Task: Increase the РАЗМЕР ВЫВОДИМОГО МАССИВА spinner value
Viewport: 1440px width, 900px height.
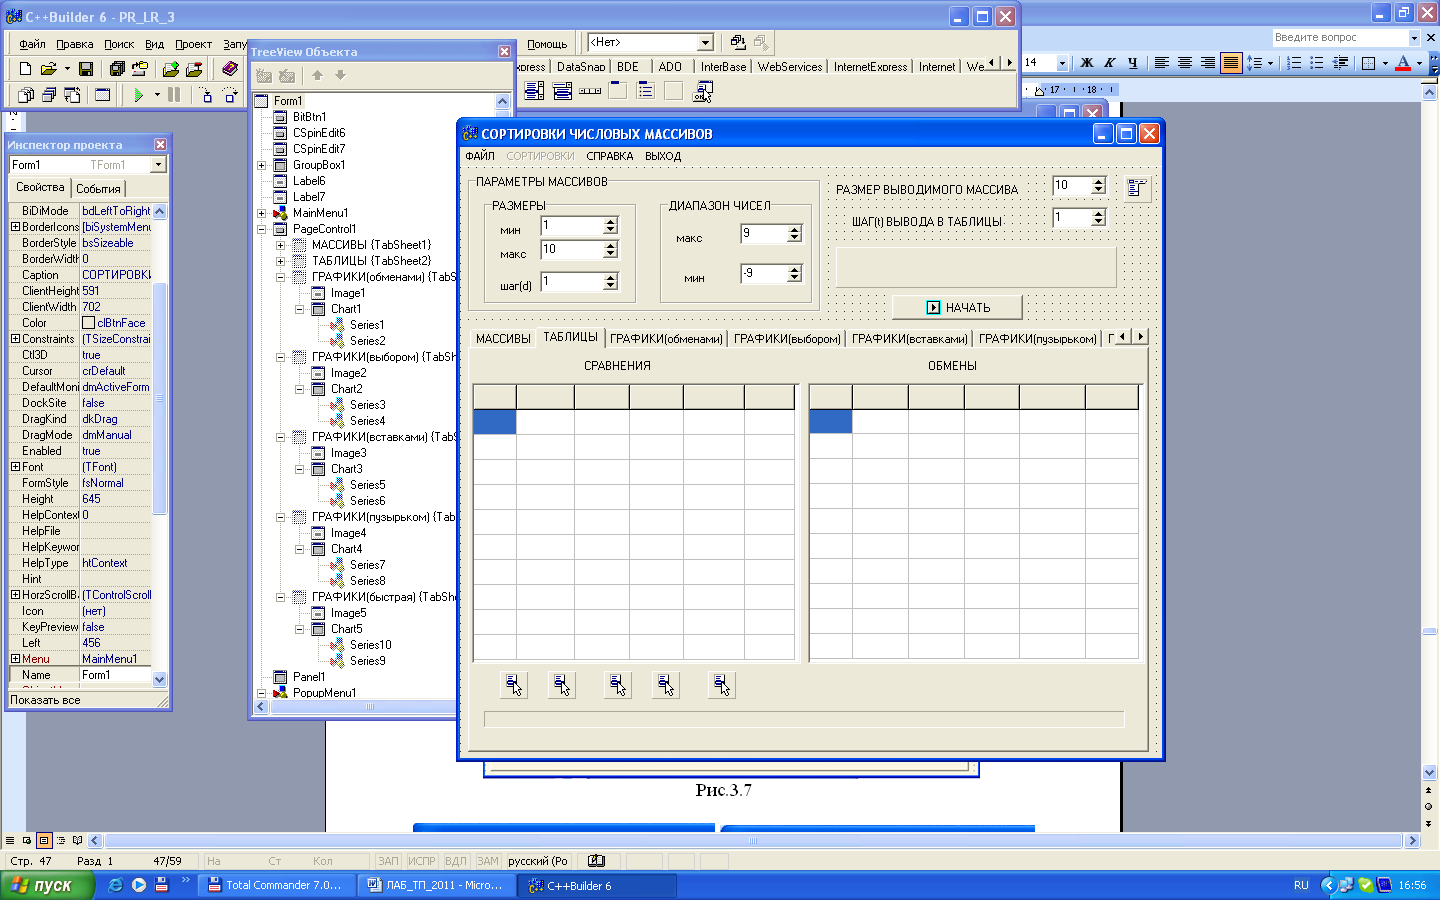Action: pos(1098,181)
